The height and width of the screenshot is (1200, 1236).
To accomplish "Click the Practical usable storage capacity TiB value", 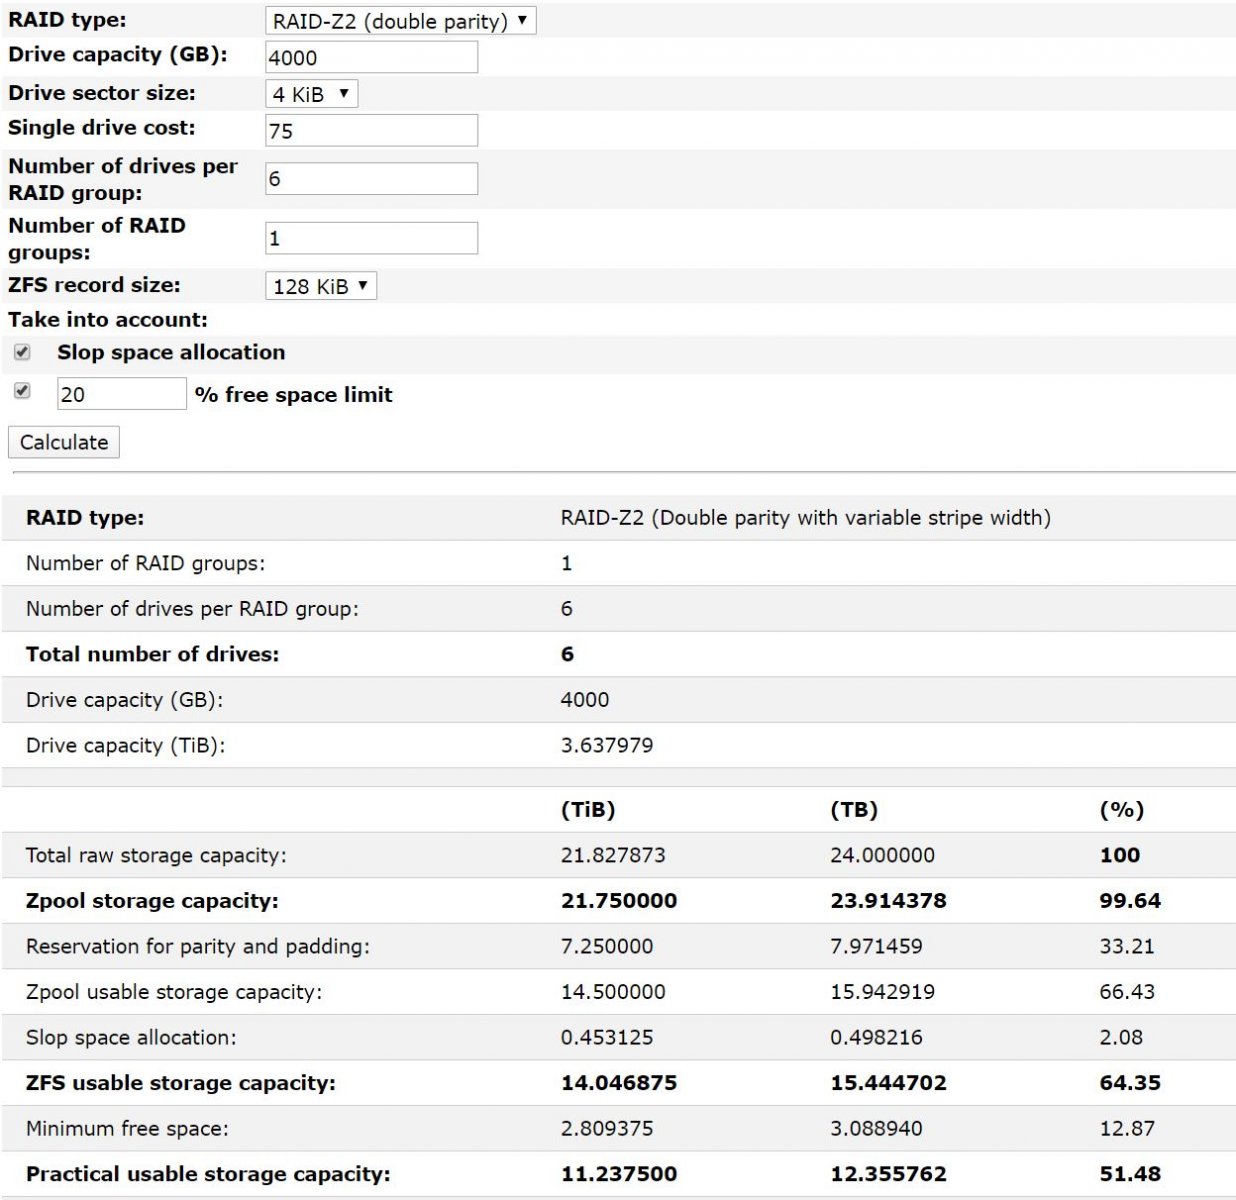I will (x=618, y=1174).
